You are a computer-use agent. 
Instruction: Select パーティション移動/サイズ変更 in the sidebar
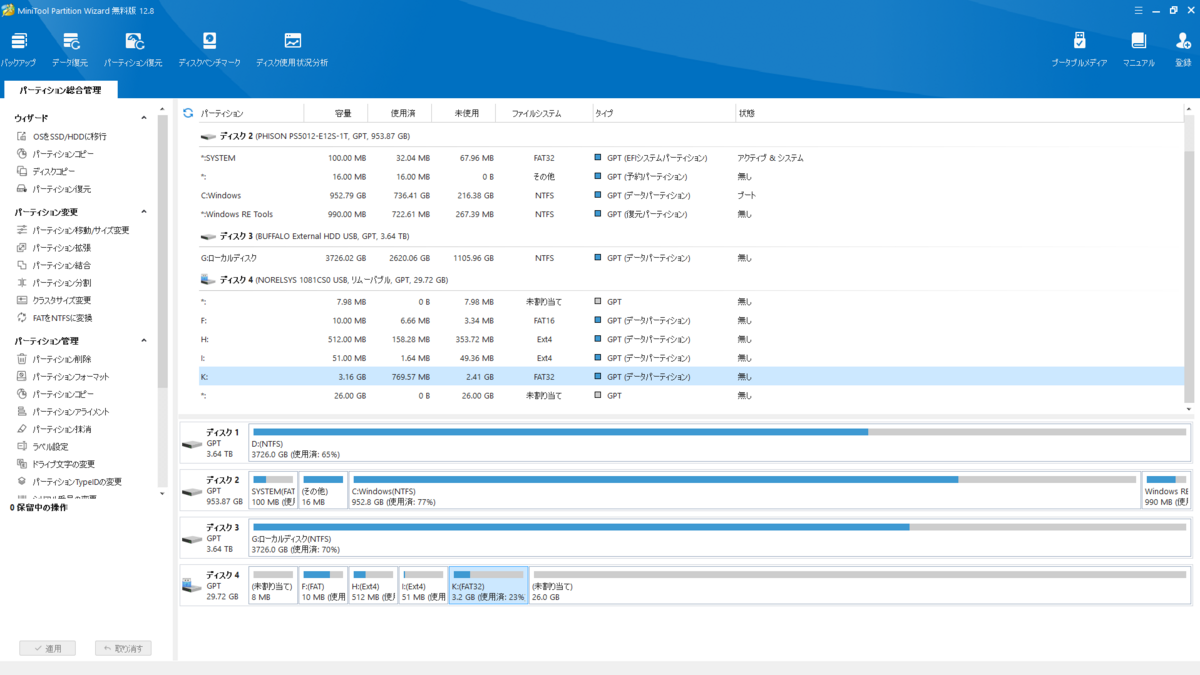(x=72, y=230)
